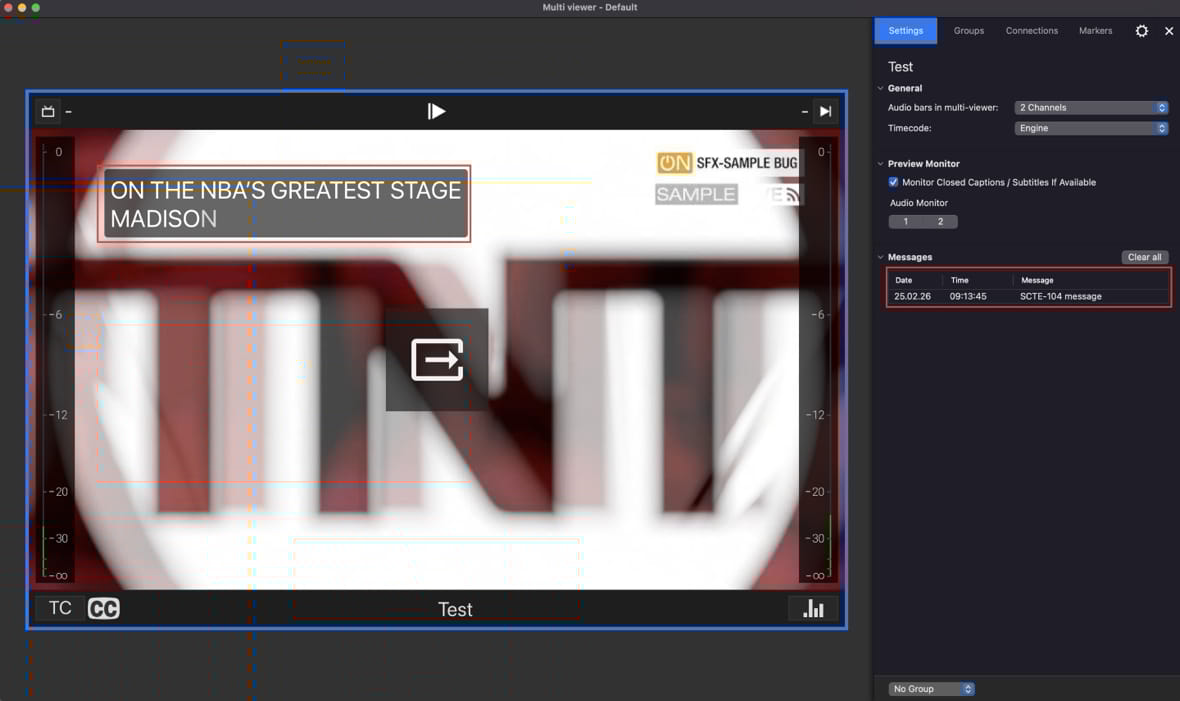Toggle the CC closed captions icon
Image resolution: width=1180 pixels, height=701 pixels.
(x=104, y=608)
